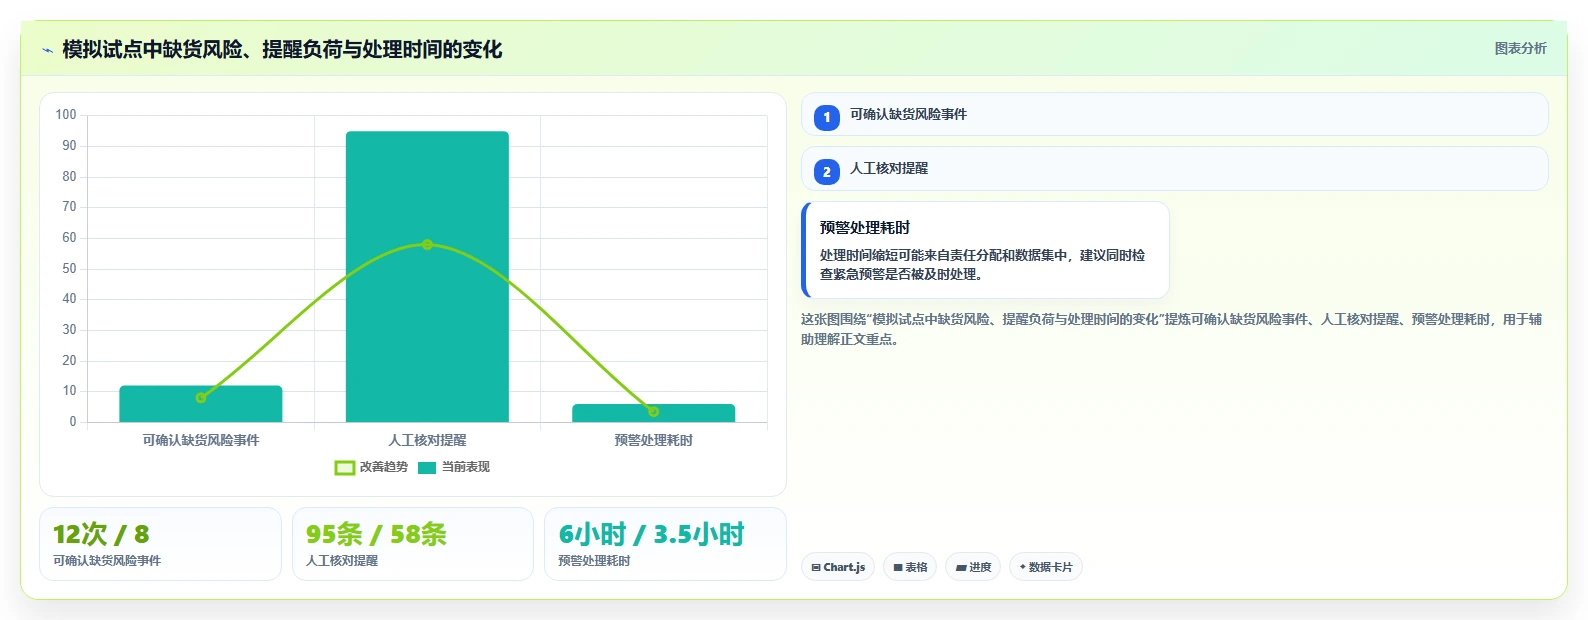The width and height of the screenshot is (1588, 620).
Task: Click the x-axis label 人工核对提醒
Action: point(427,440)
